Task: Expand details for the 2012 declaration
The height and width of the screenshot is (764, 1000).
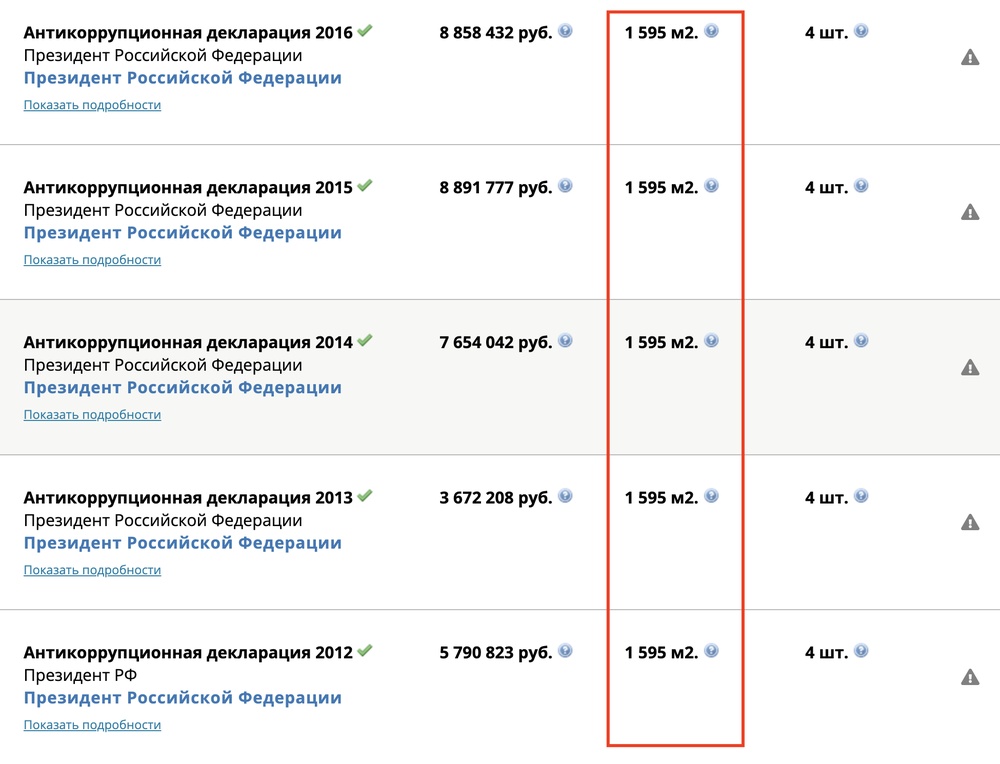Action: [92, 725]
